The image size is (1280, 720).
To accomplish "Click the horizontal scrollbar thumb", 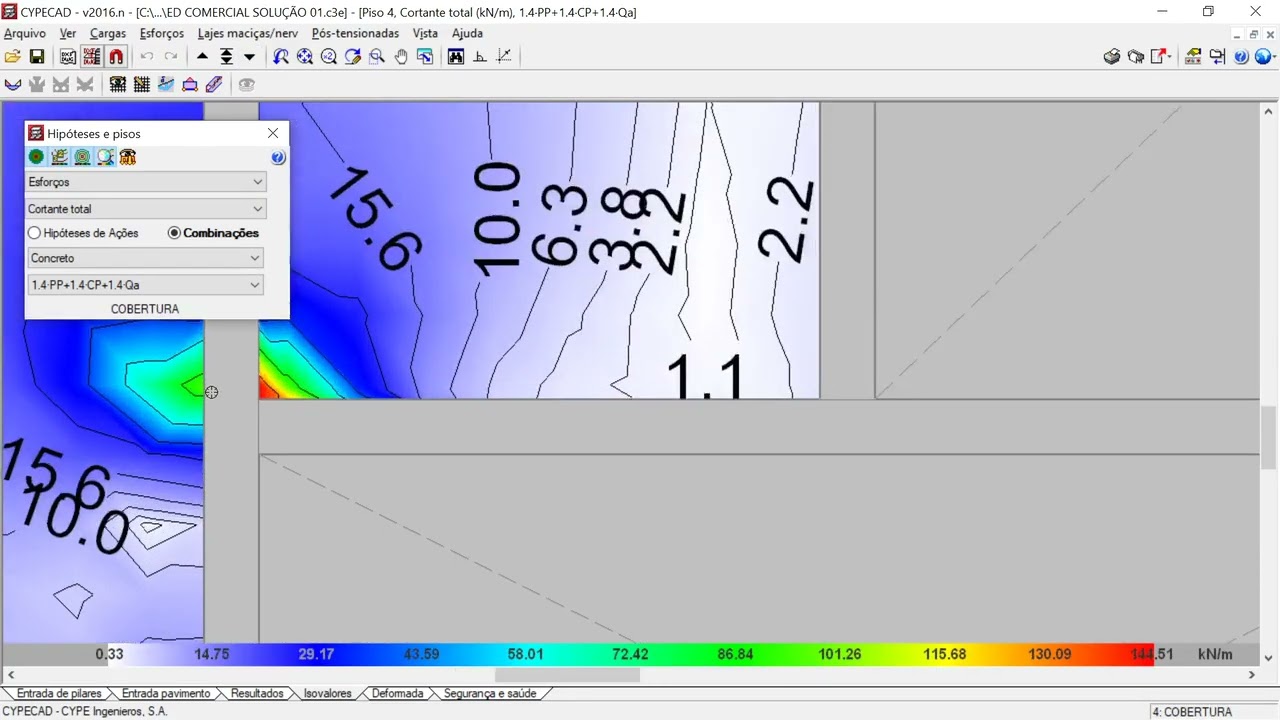I will tap(567, 675).
